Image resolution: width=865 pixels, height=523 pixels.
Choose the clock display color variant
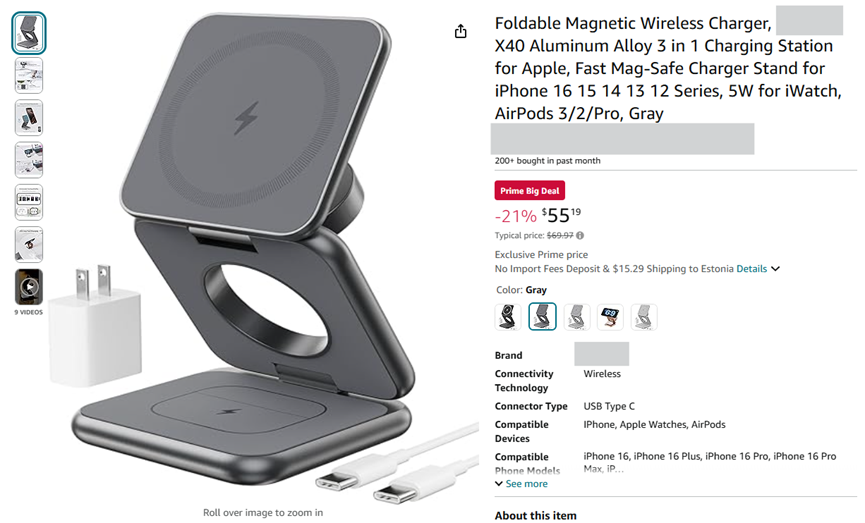610,317
